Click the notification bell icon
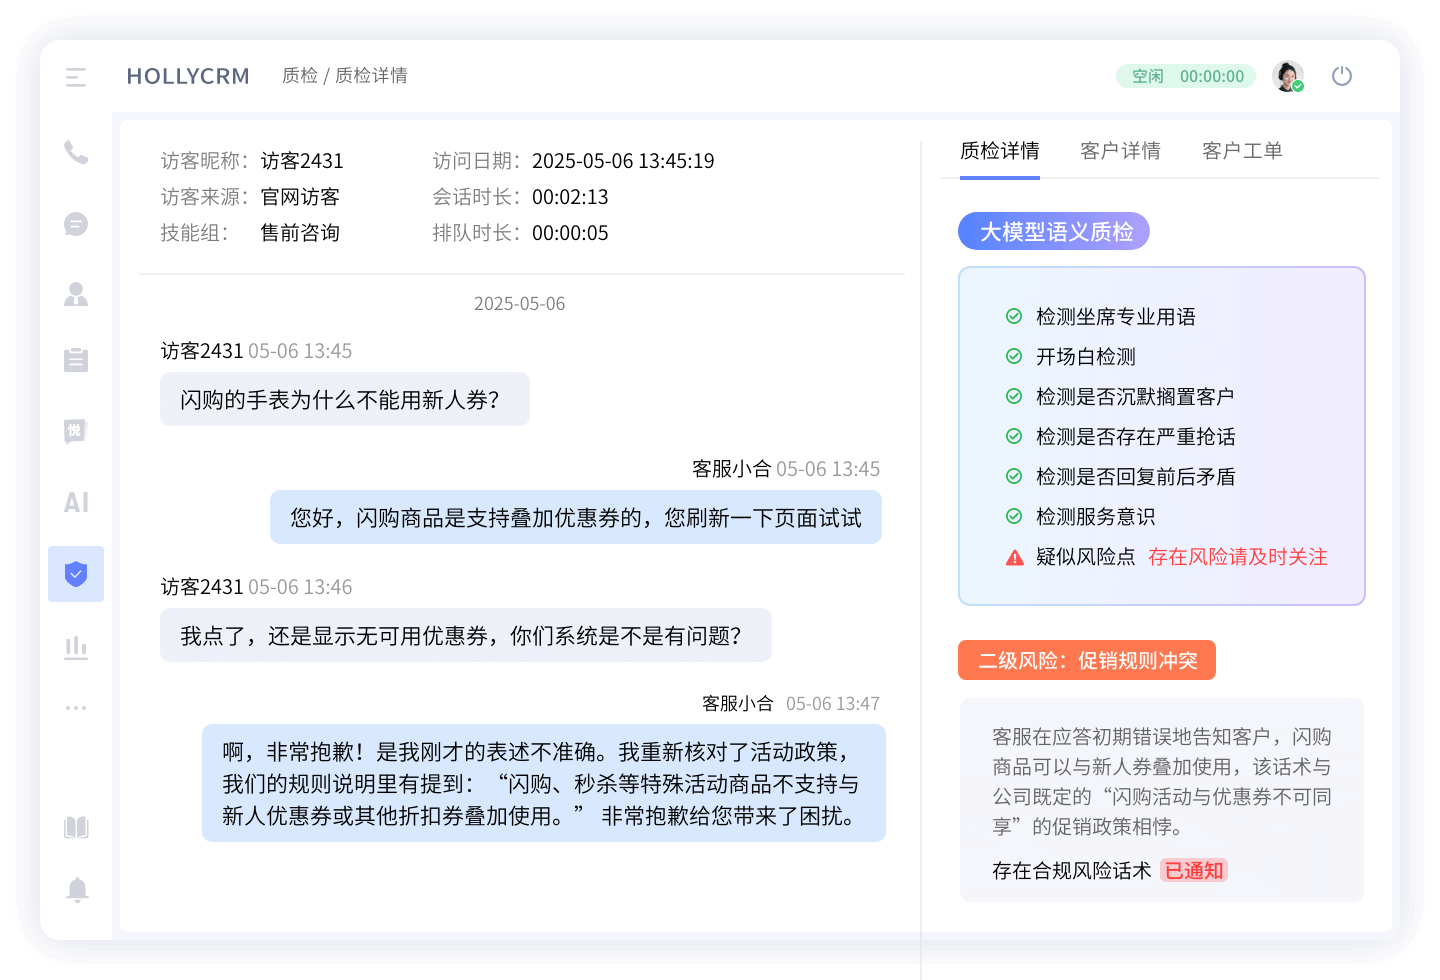 [x=76, y=889]
